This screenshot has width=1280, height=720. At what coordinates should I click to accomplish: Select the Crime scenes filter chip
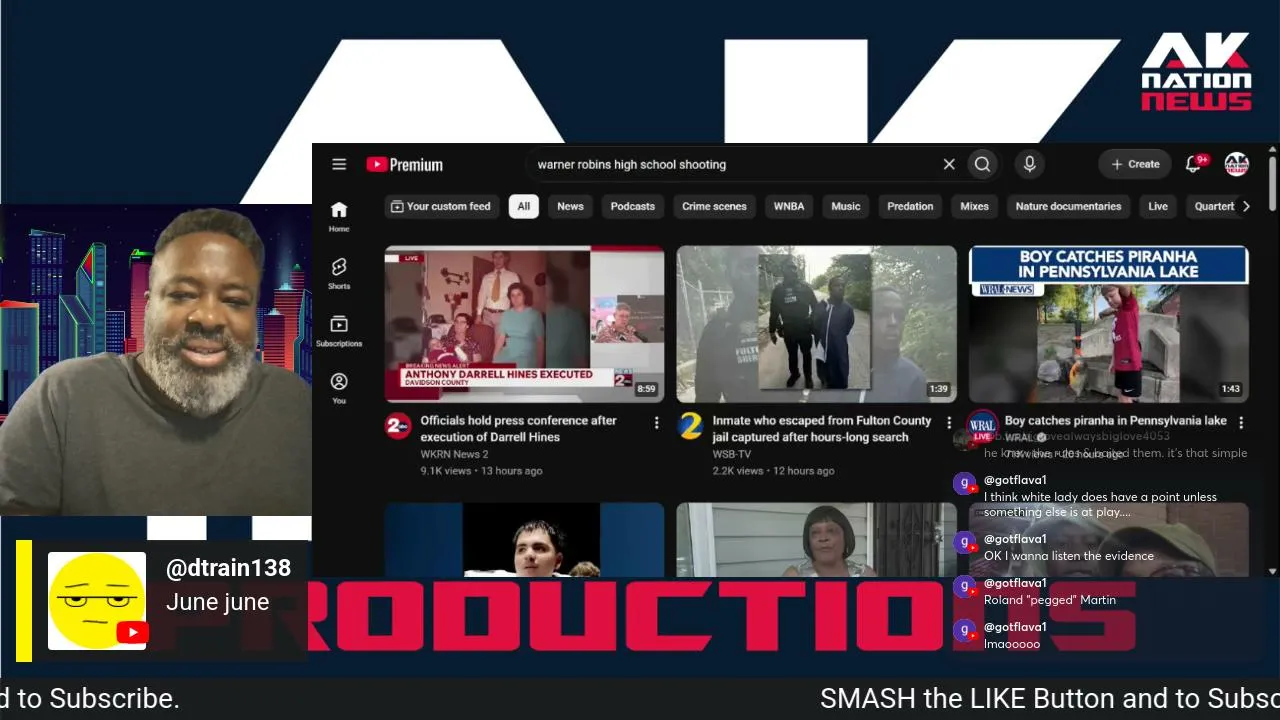point(714,206)
